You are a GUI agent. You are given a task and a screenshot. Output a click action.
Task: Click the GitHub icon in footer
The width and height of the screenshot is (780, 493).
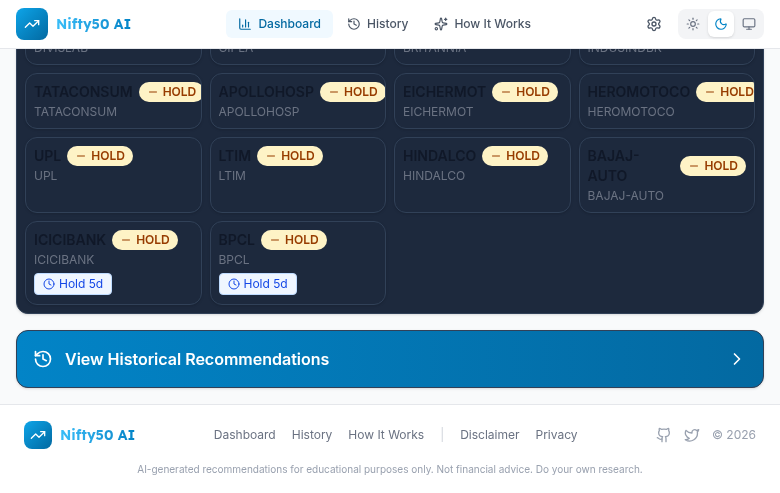[x=663, y=435]
